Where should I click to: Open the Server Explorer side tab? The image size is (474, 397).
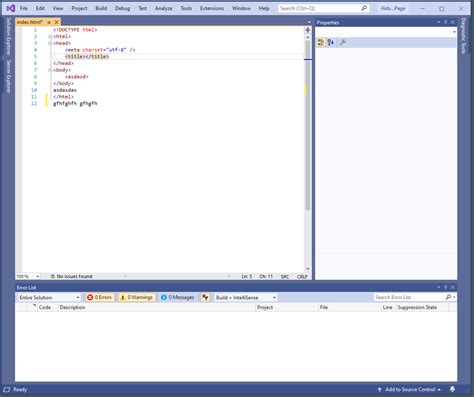tap(9, 76)
